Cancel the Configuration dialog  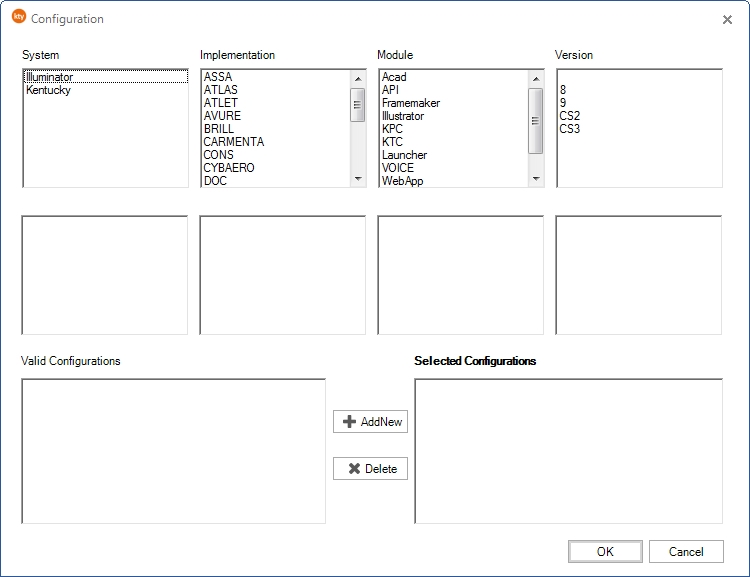coord(685,551)
